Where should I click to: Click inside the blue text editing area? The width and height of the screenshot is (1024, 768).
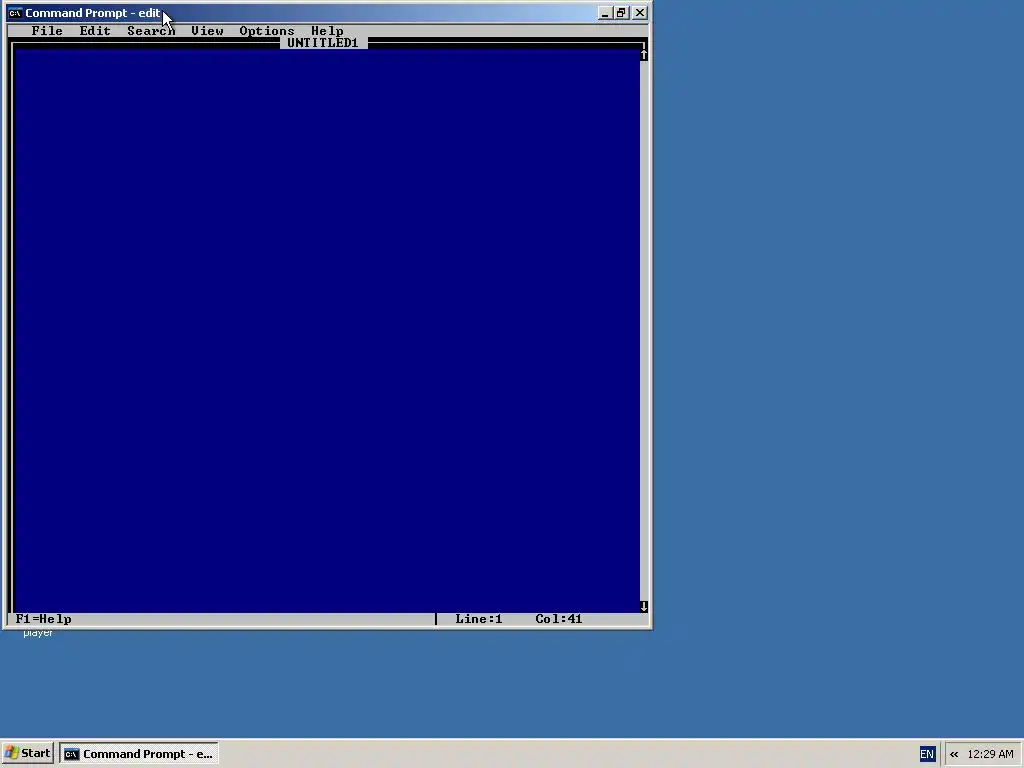coord(327,330)
